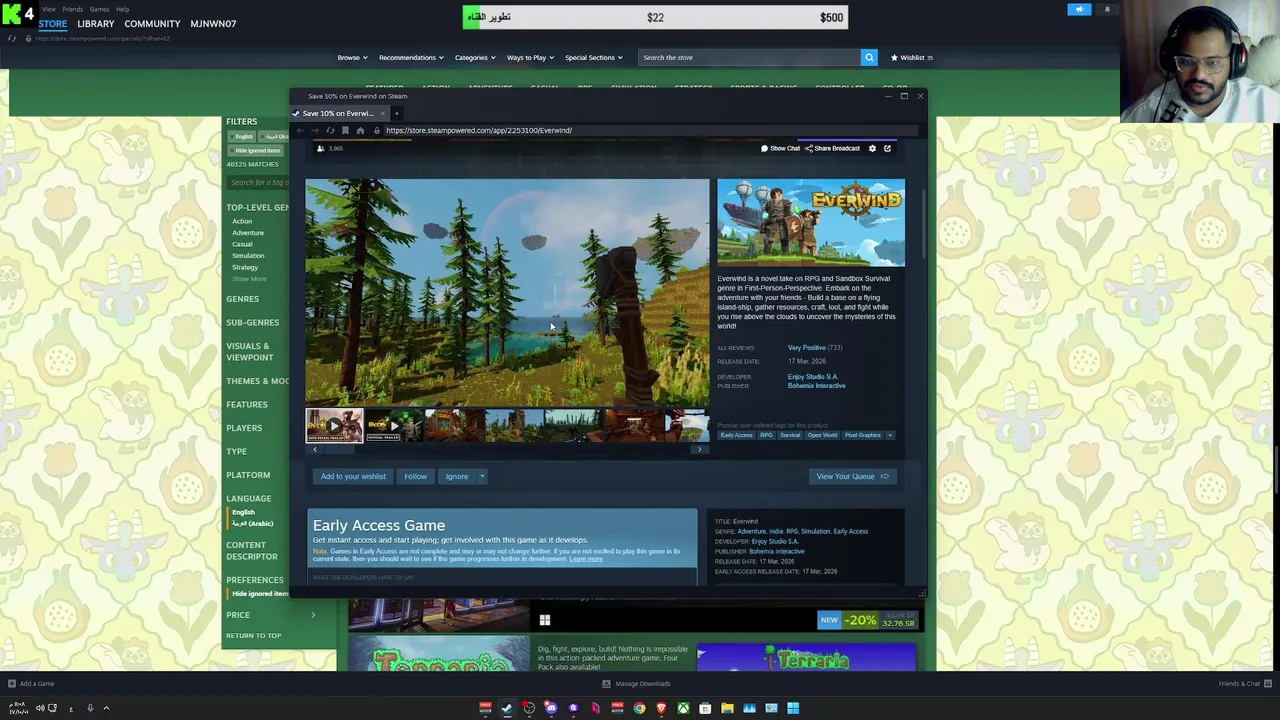Click the Follow button
Viewport: 1280px width, 720px height.
415,476
